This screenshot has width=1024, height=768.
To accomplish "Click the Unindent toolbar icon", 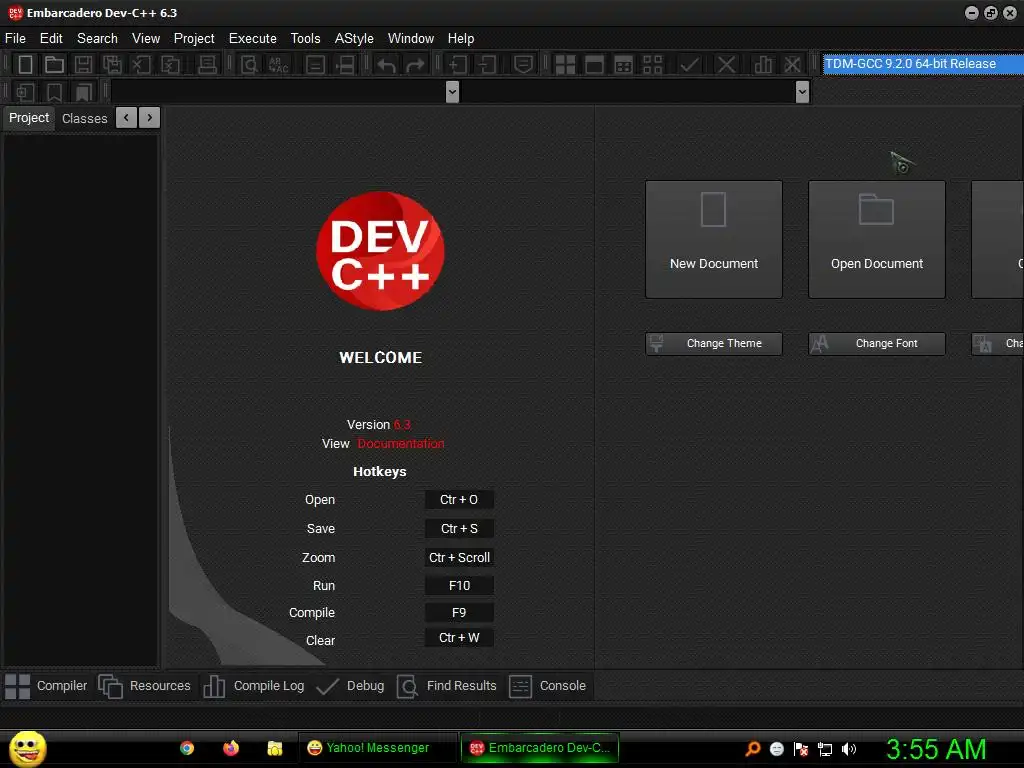I will click(x=487, y=64).
